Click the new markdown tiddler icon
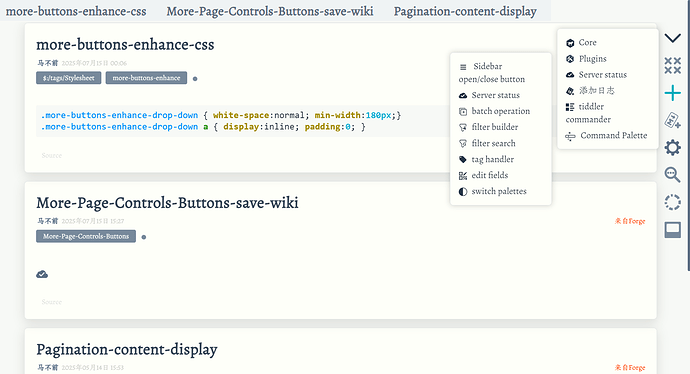 pyautogui.click(x=672, y=120)
